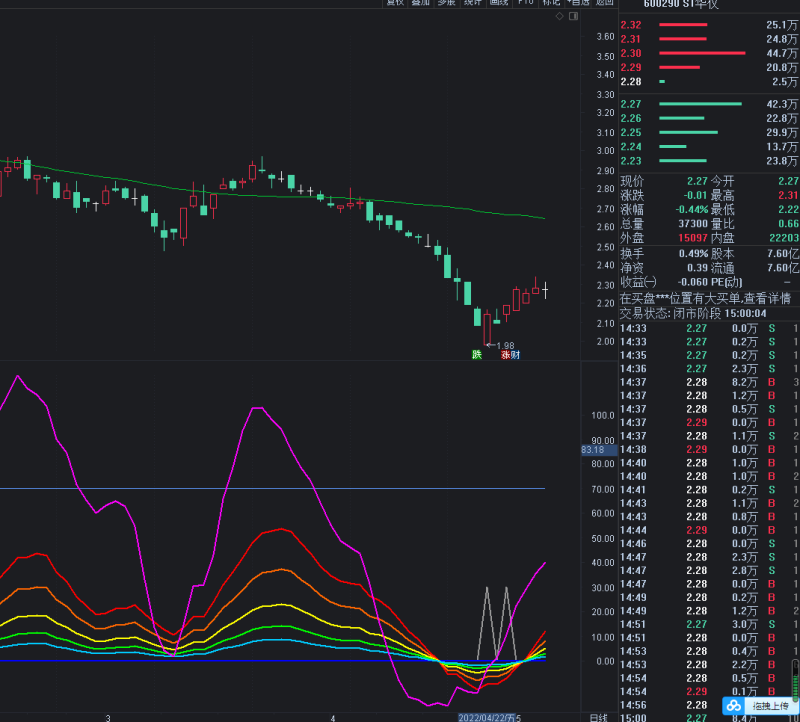Click the F10 company info button
The width and height of the screenshot is (800, 722).
coord(525,3)
